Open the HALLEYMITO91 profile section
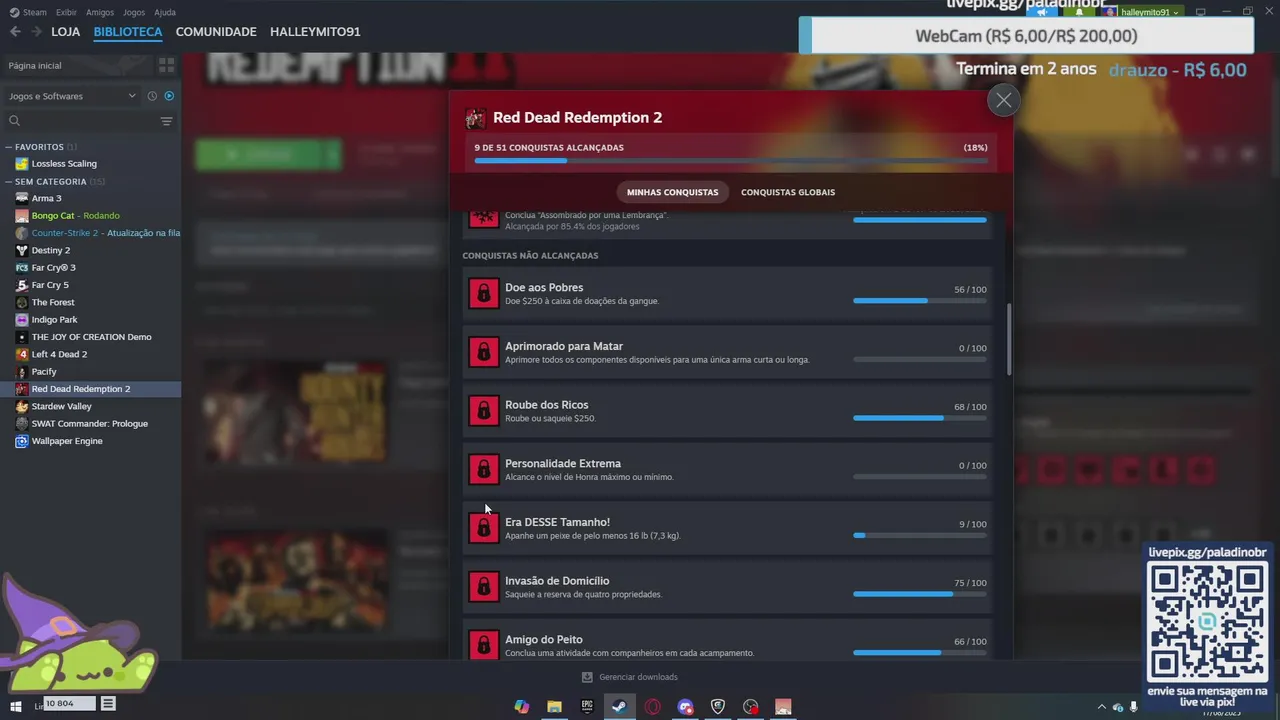This screenshot has height=720, width=1280. [x=315, y=32]
